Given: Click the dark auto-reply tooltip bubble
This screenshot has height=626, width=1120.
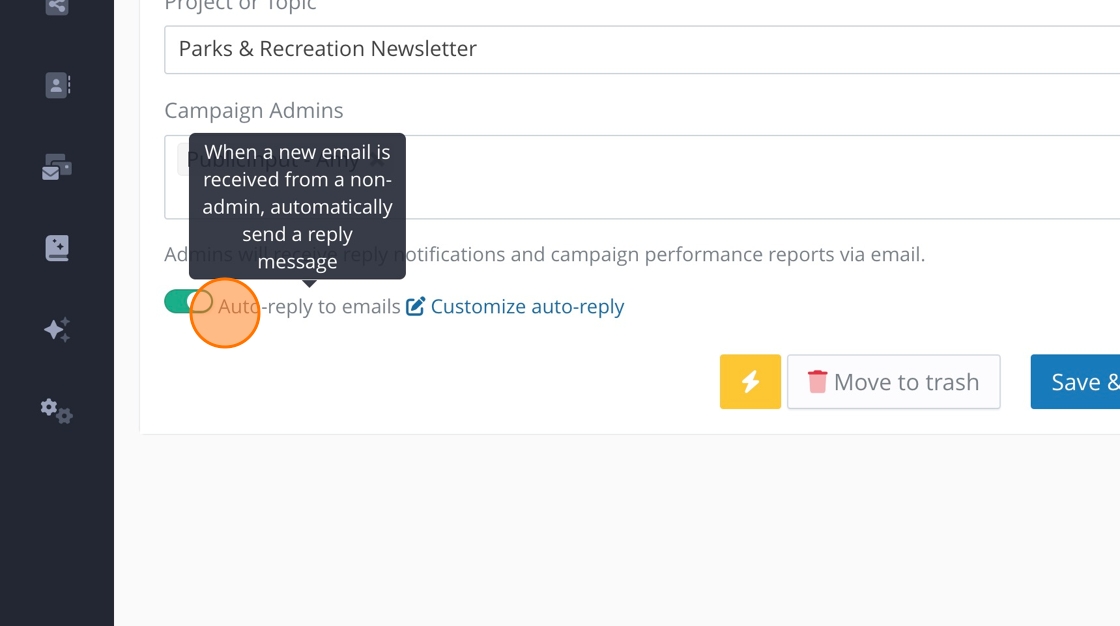Looking at the screenshot, I should [x=297, y=206].
